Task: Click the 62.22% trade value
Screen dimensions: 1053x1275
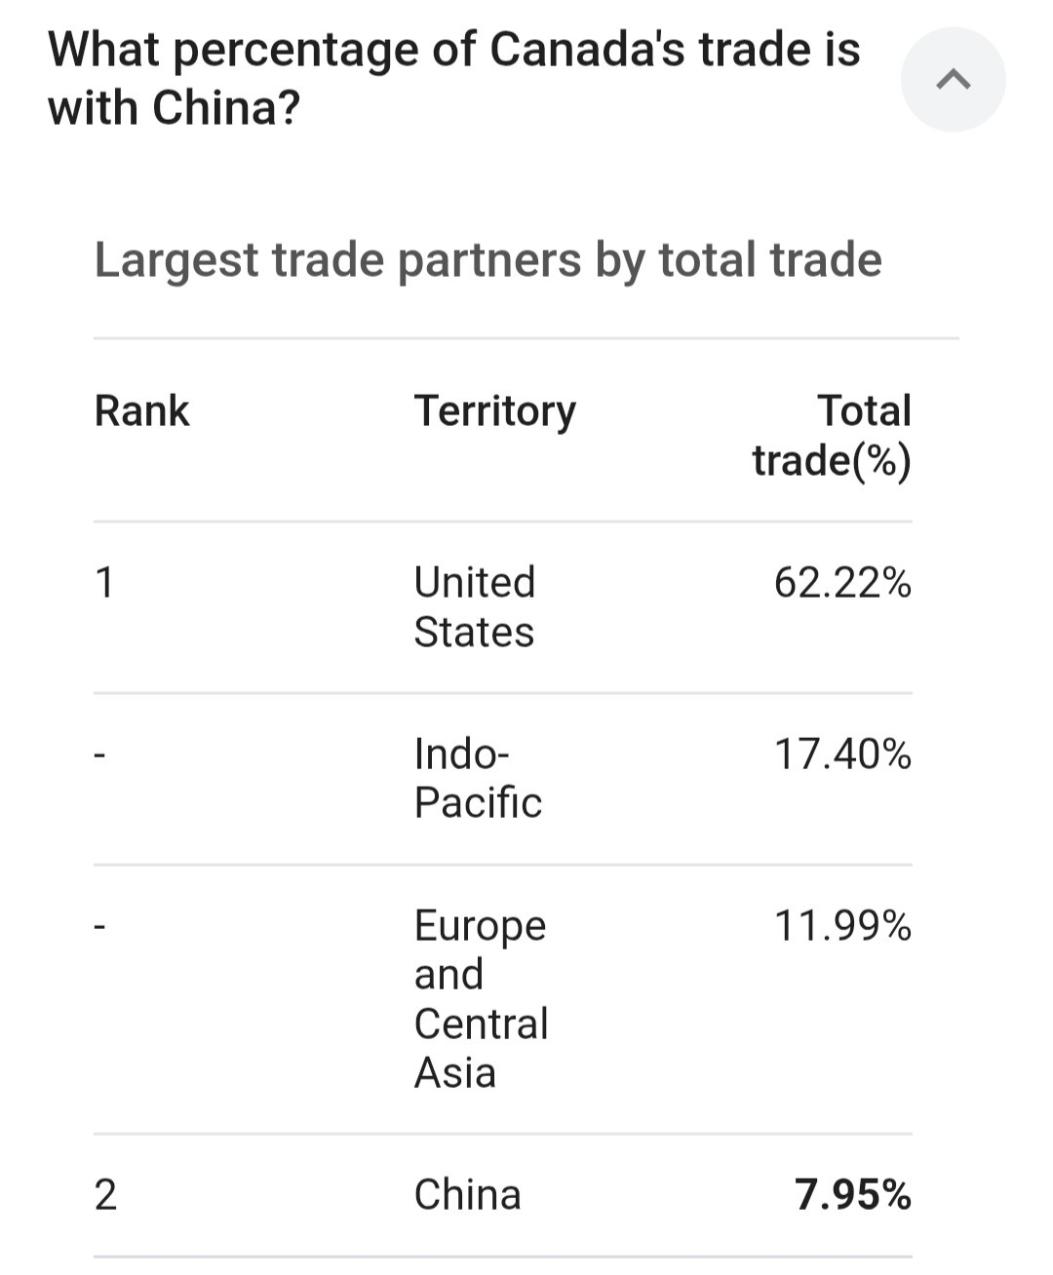Action: 842,582
